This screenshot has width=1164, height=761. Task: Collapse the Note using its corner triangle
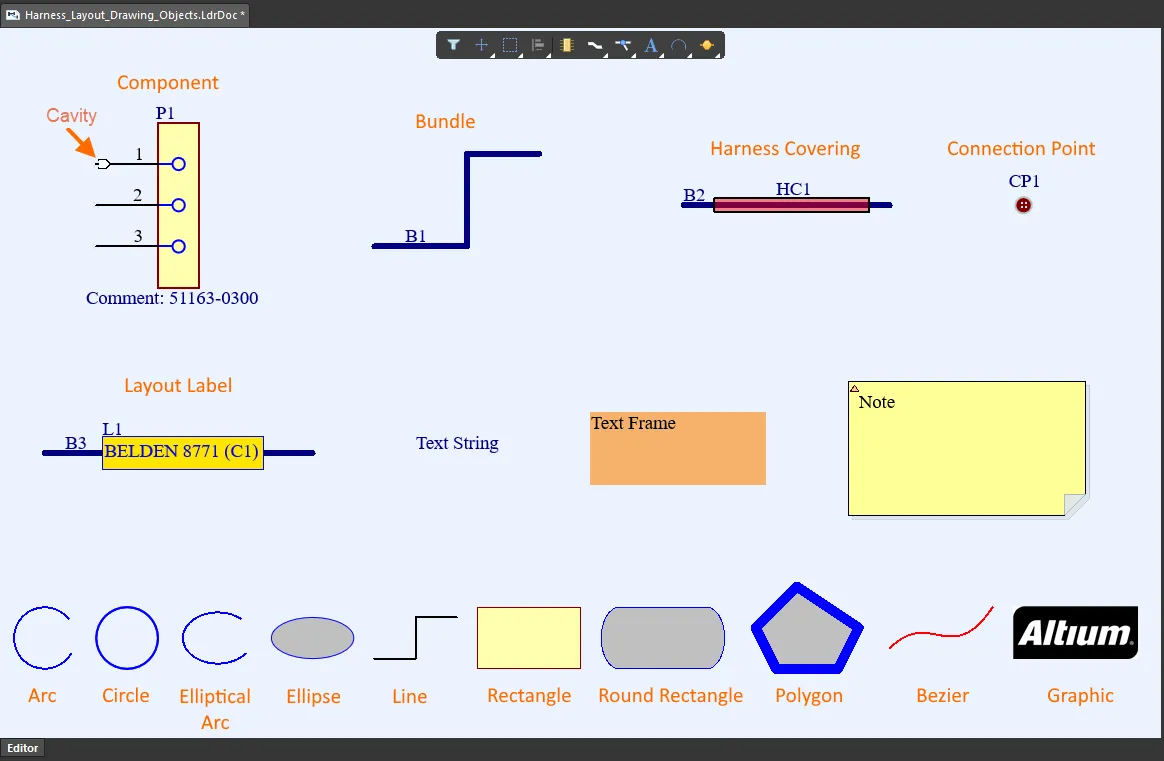854,388
